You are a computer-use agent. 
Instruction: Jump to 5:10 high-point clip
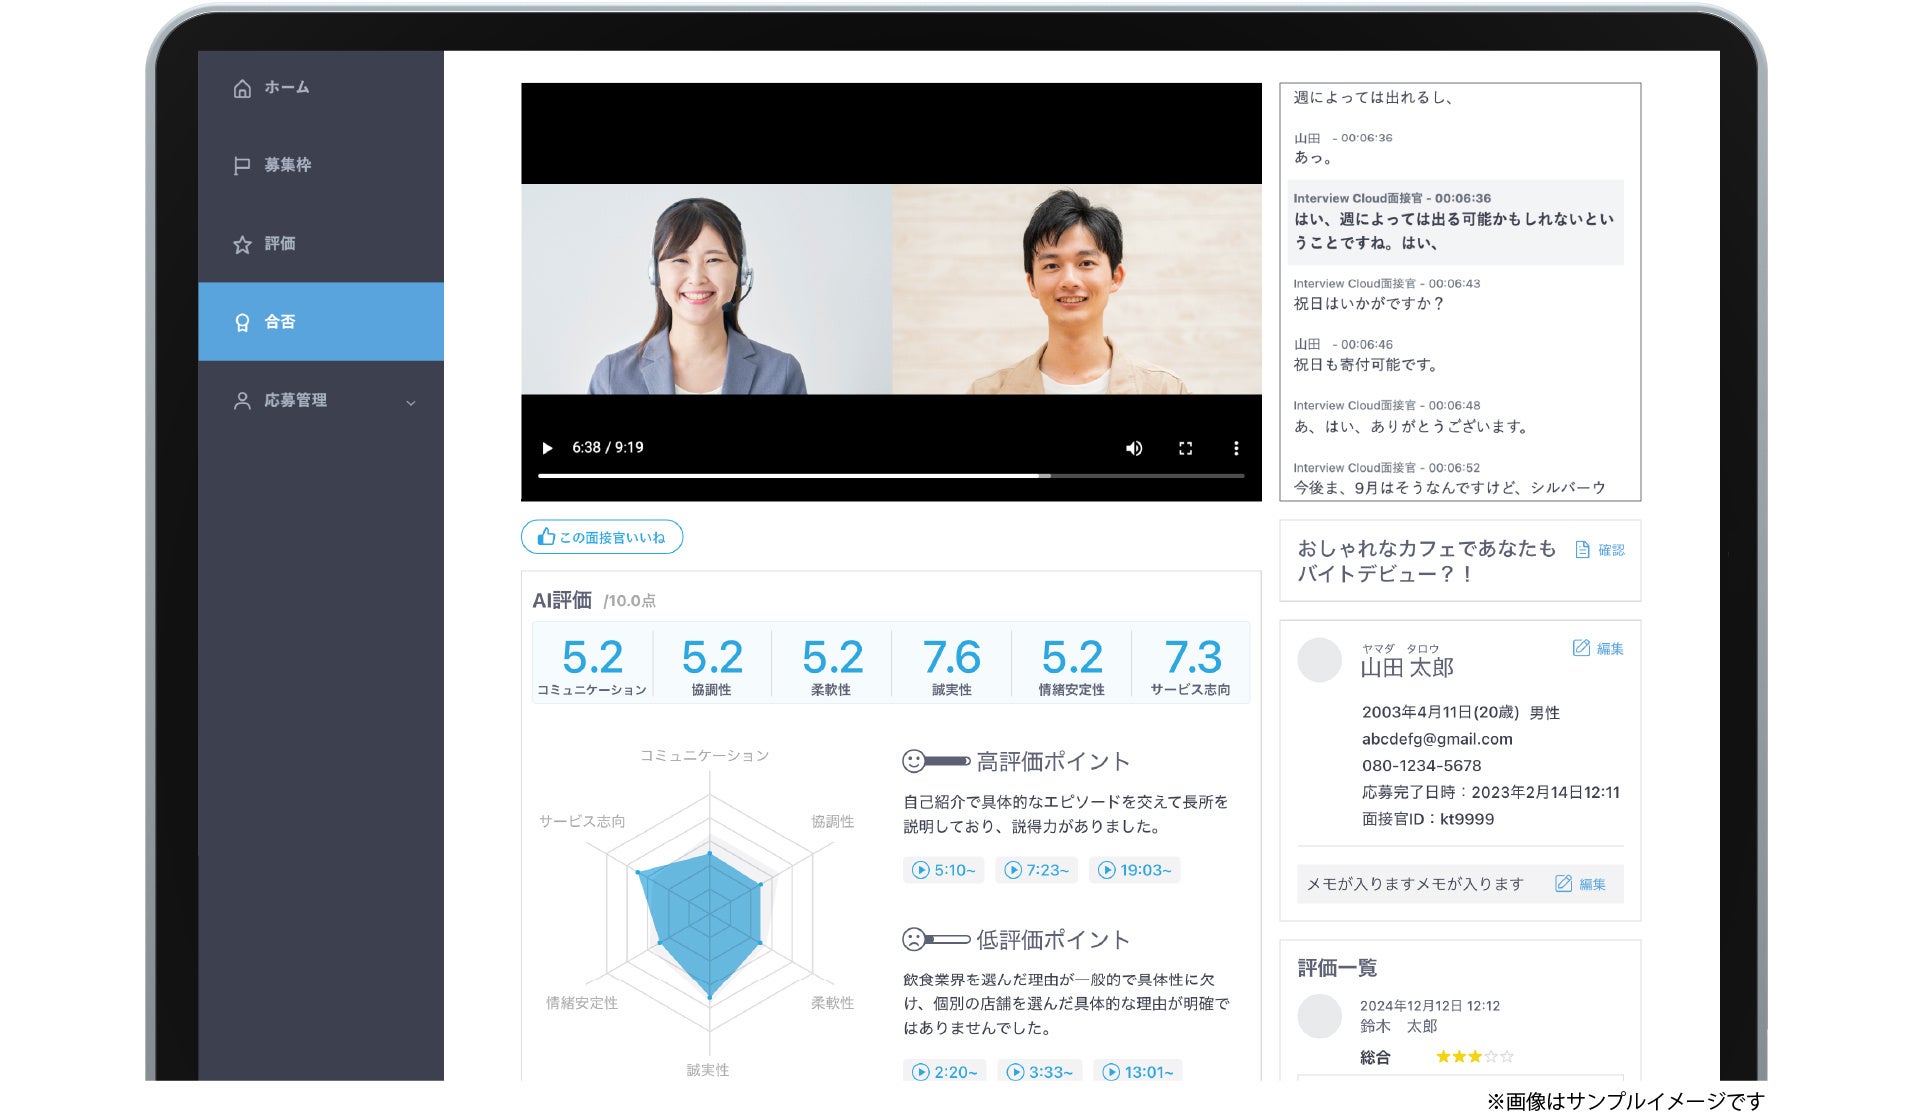pos(944,870)
